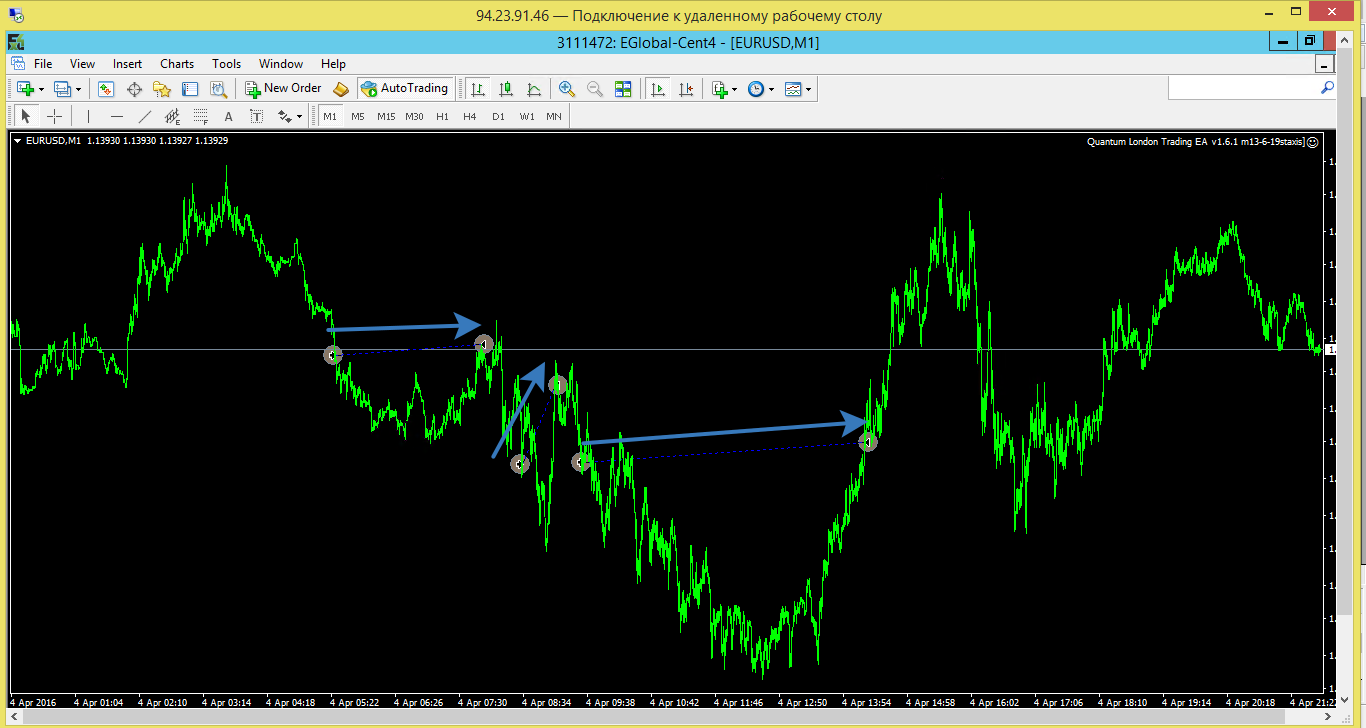
Task: Open the Charts menu
Action: (x=177, y=63)
